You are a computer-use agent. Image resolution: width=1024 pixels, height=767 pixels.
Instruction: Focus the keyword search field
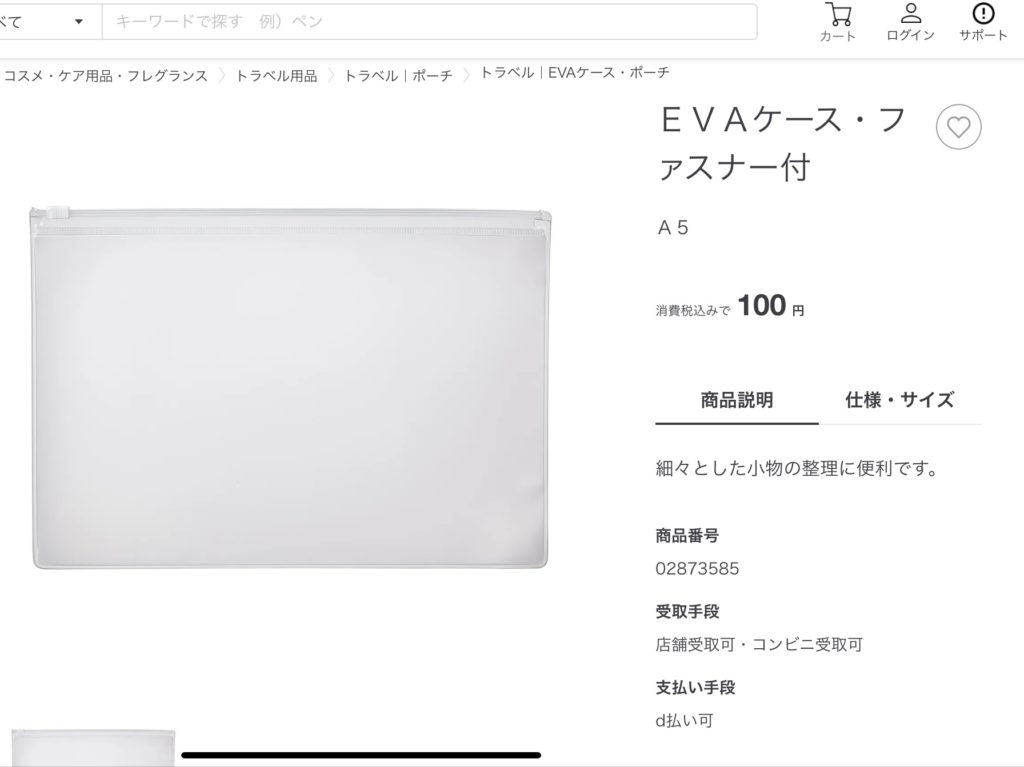(x=430, y=22)
